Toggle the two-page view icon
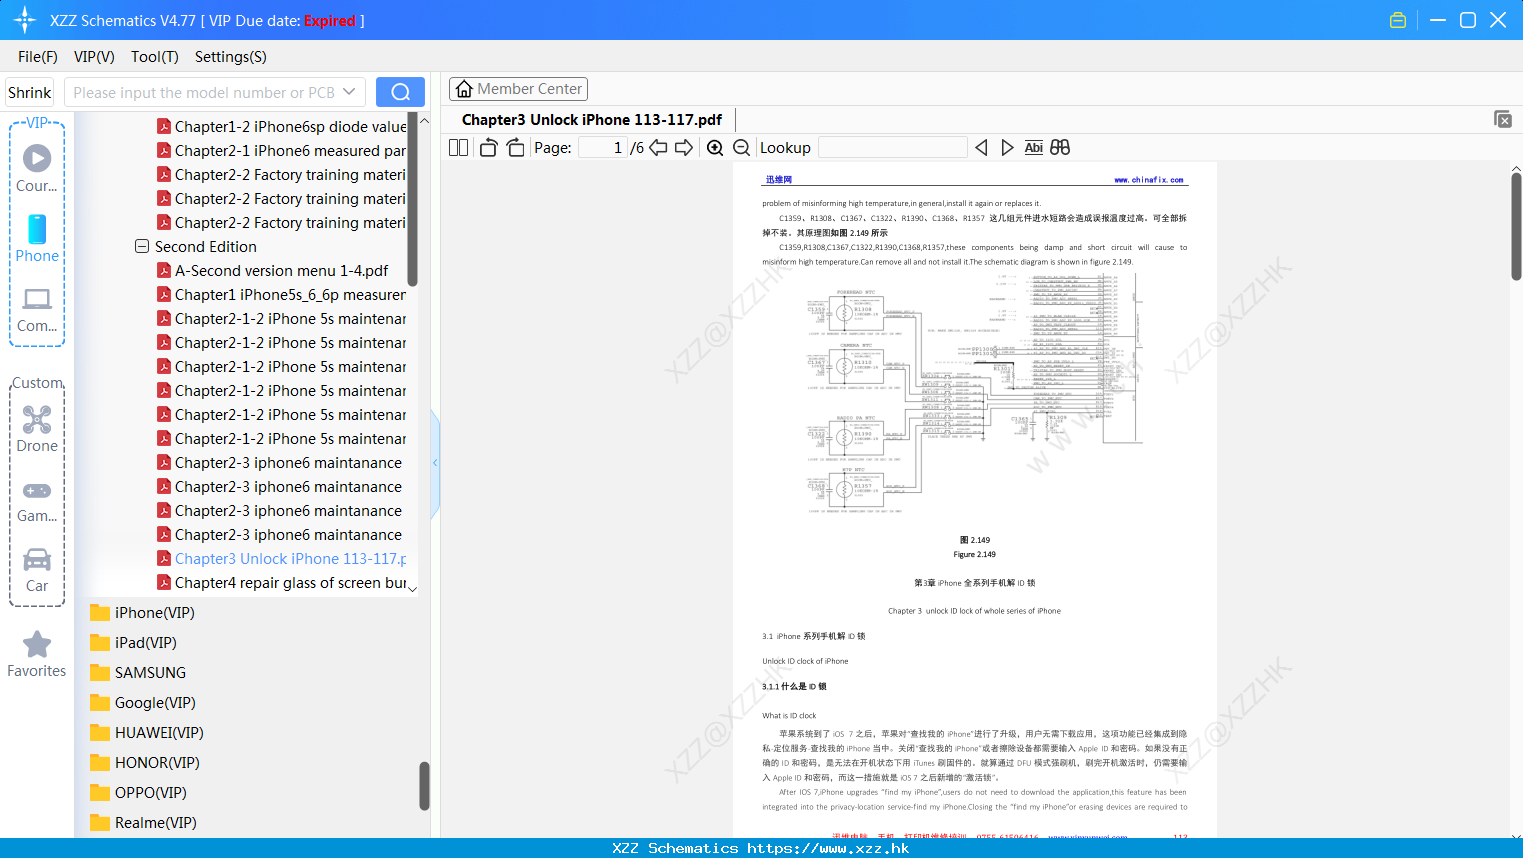The width and height of the screenshot is (1523, 858). coord(458,148)
